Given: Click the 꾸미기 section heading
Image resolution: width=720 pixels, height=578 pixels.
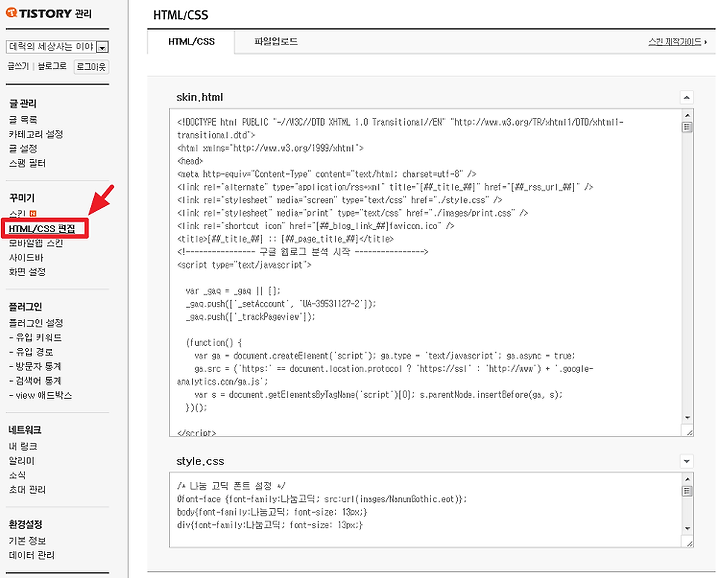Looking at the screenshot, I should pyautogui.click(x=22, y=198).
